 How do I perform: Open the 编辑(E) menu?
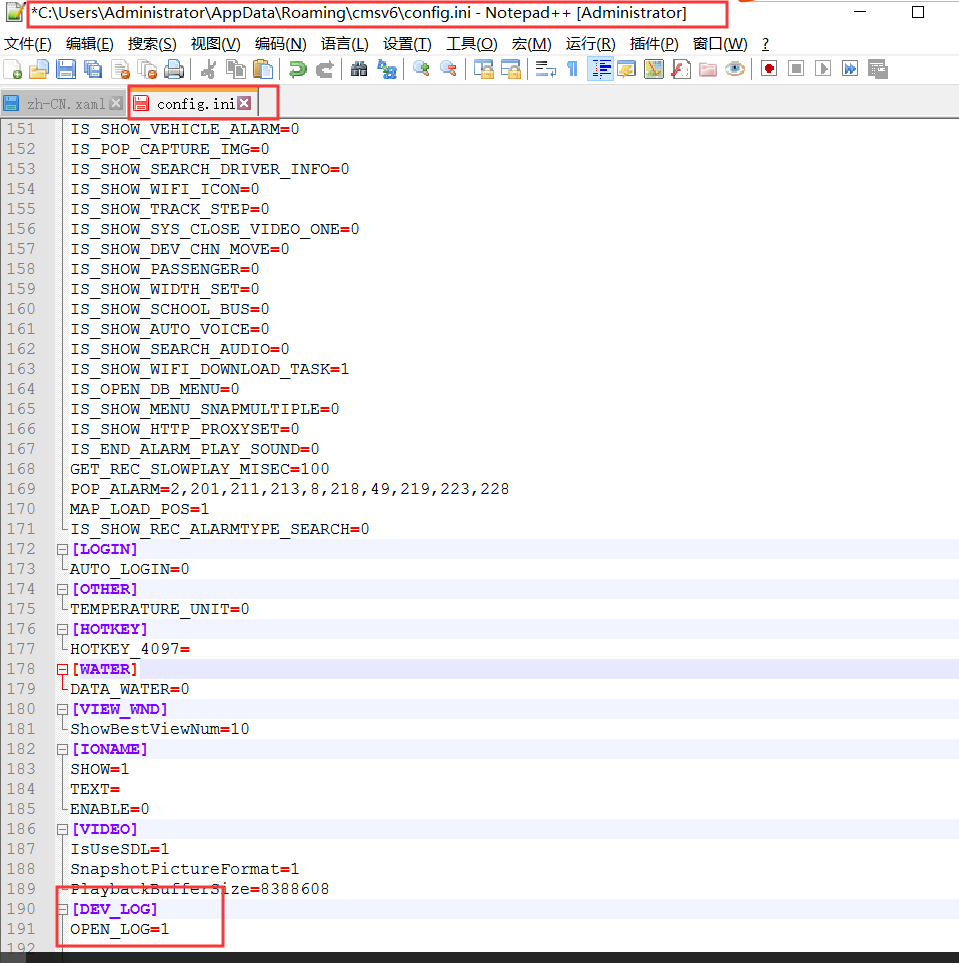click(x=90, y=44)
